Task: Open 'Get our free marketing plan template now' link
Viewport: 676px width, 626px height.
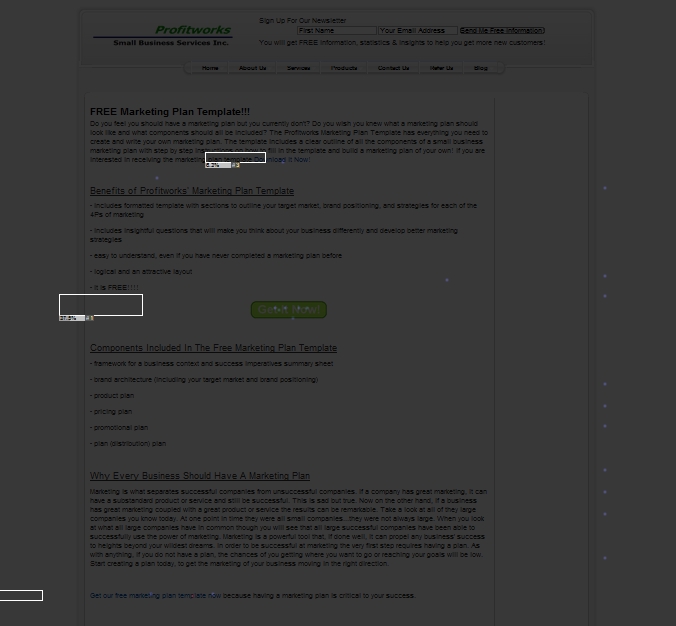Action: (x=155, y=595)
